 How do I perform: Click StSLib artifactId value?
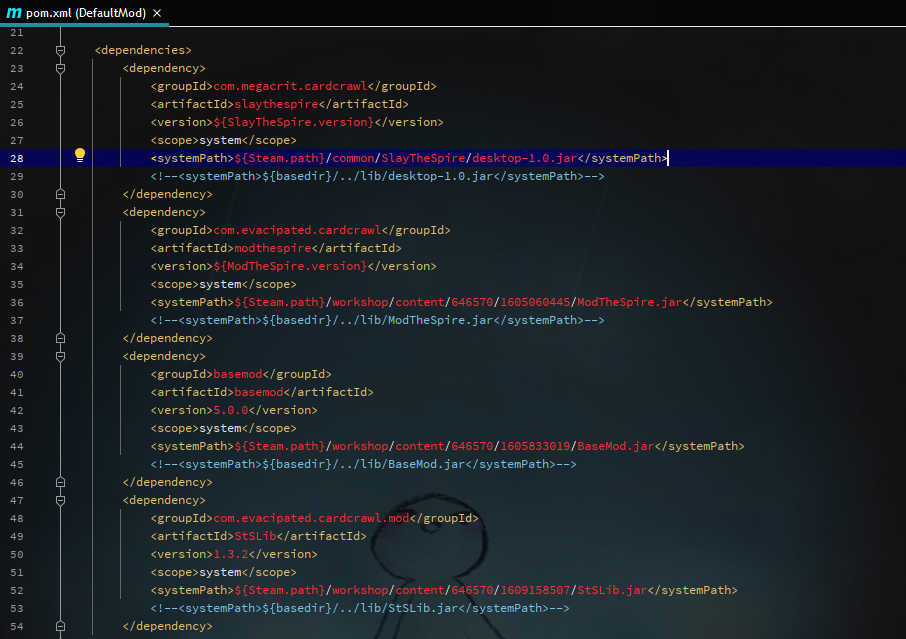tap(255, 536)
